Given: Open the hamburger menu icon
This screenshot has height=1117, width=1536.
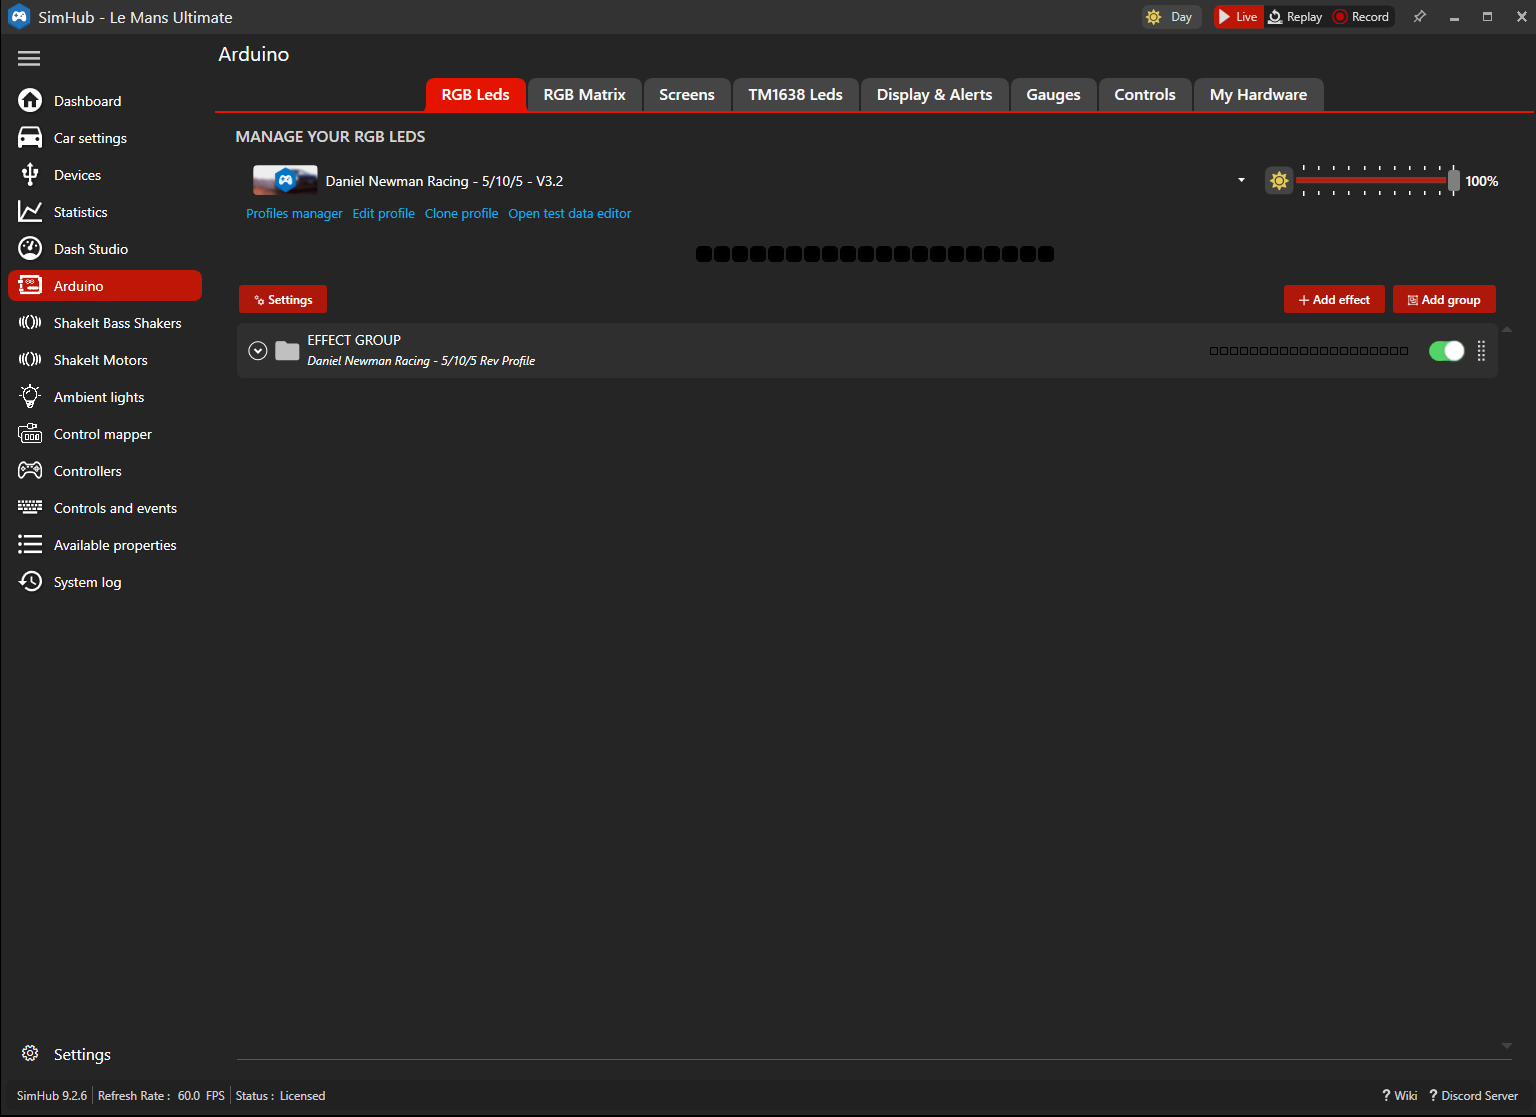Looking at the screenshot, I should tap(29, 59).
